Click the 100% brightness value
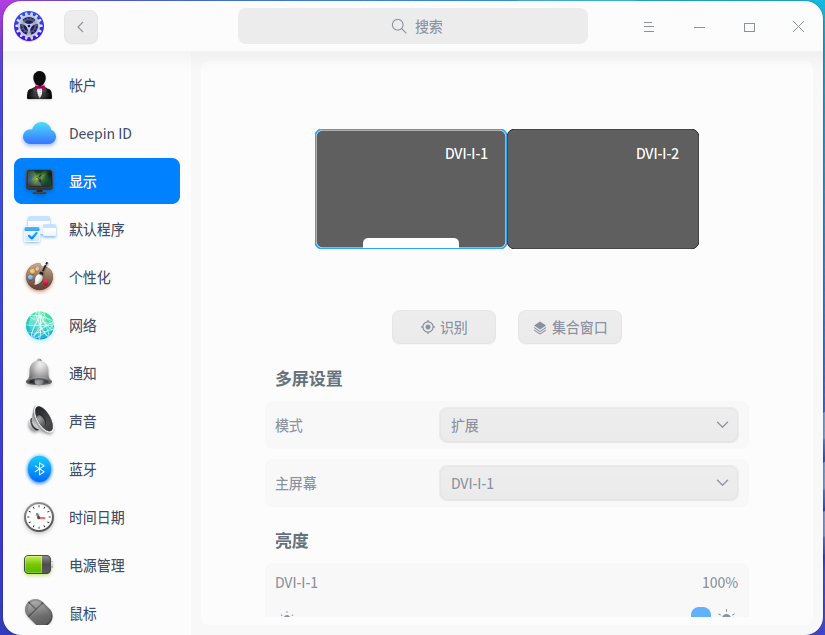This screenshot has height=635, width=825. click(x=720, y=582)
